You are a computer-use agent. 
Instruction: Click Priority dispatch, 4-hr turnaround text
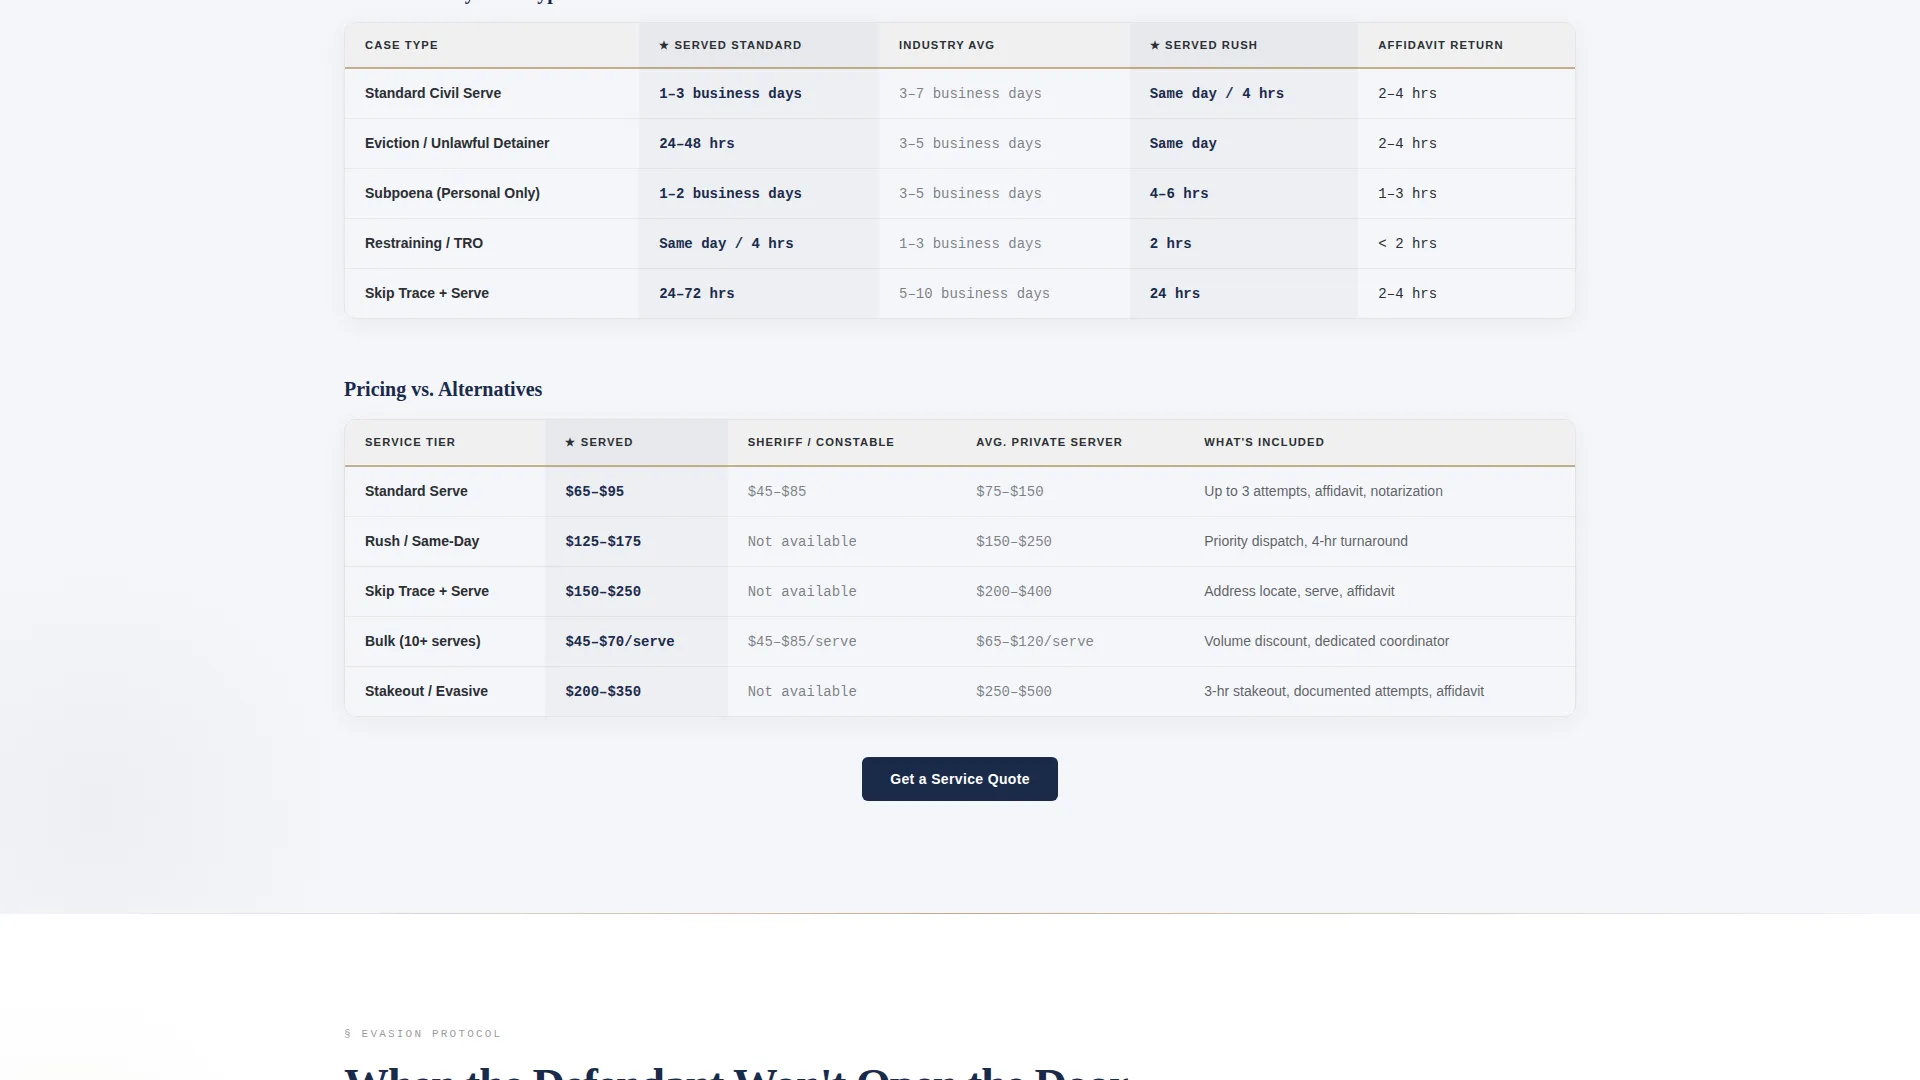click(1306, 541)
